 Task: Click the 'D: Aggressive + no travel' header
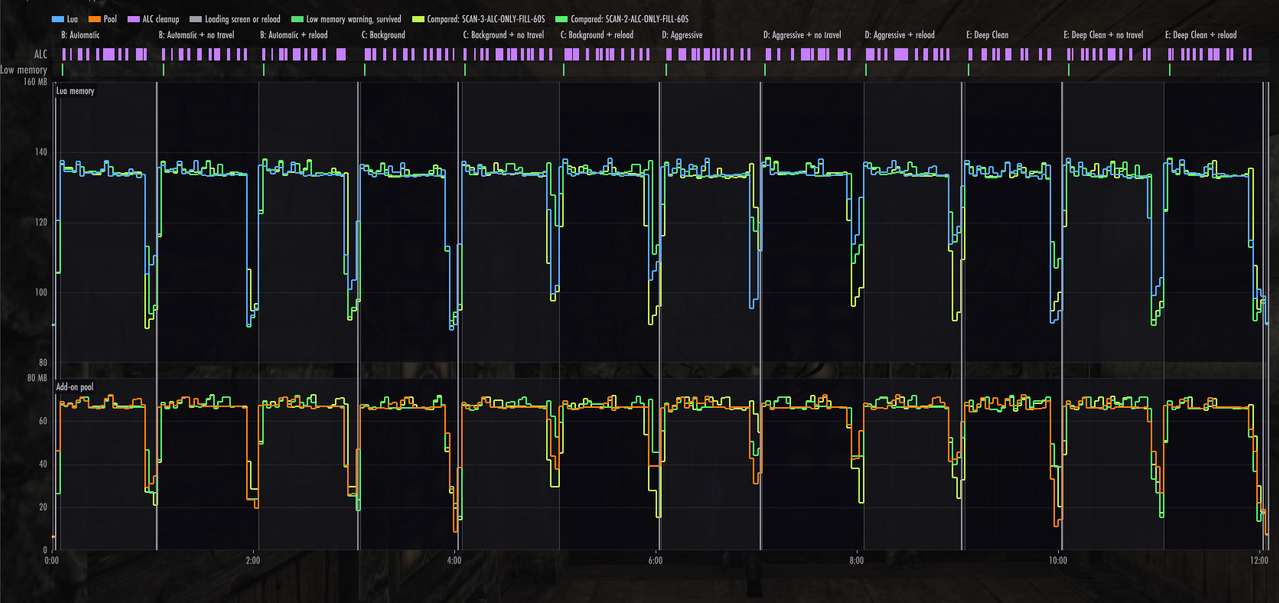[x=803, y=35]
